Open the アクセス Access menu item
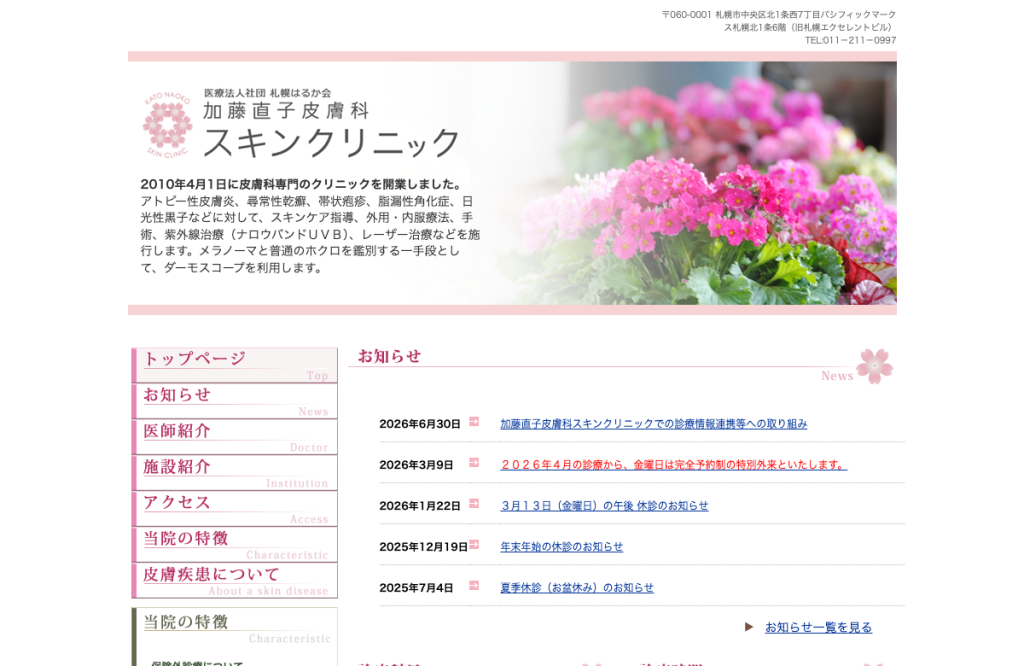Screen dimensions: 1024x666 235,509
